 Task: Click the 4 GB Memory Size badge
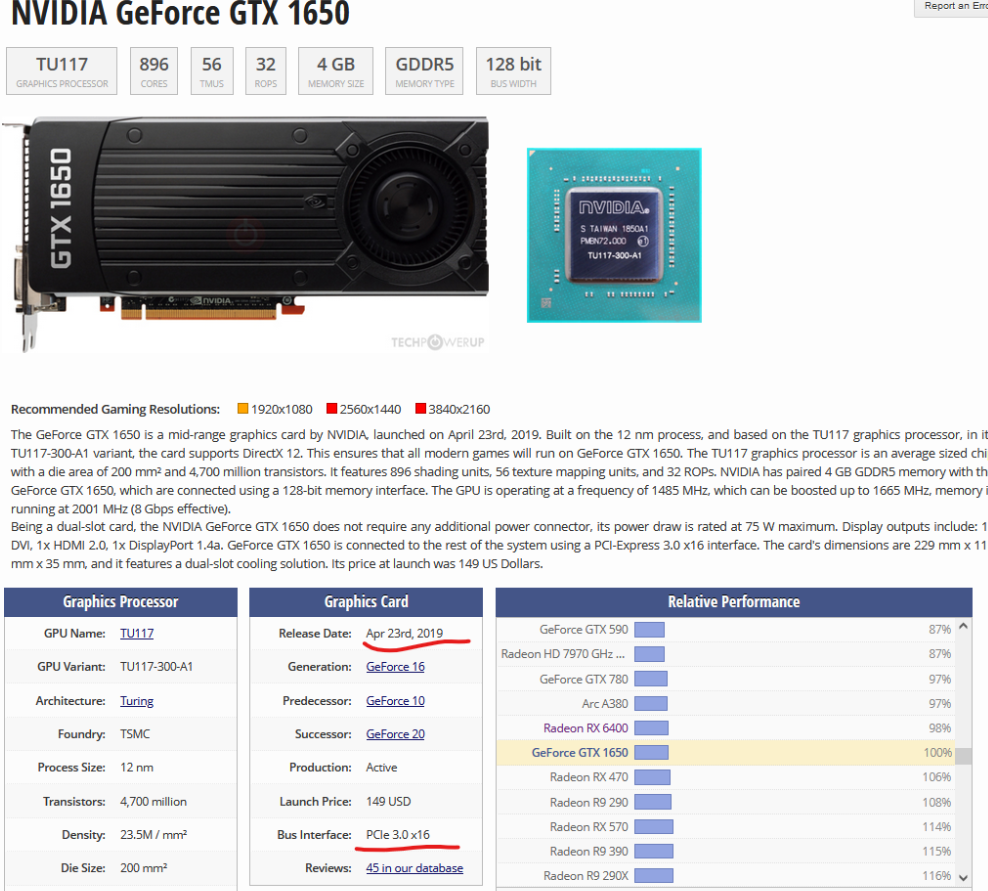336,71
